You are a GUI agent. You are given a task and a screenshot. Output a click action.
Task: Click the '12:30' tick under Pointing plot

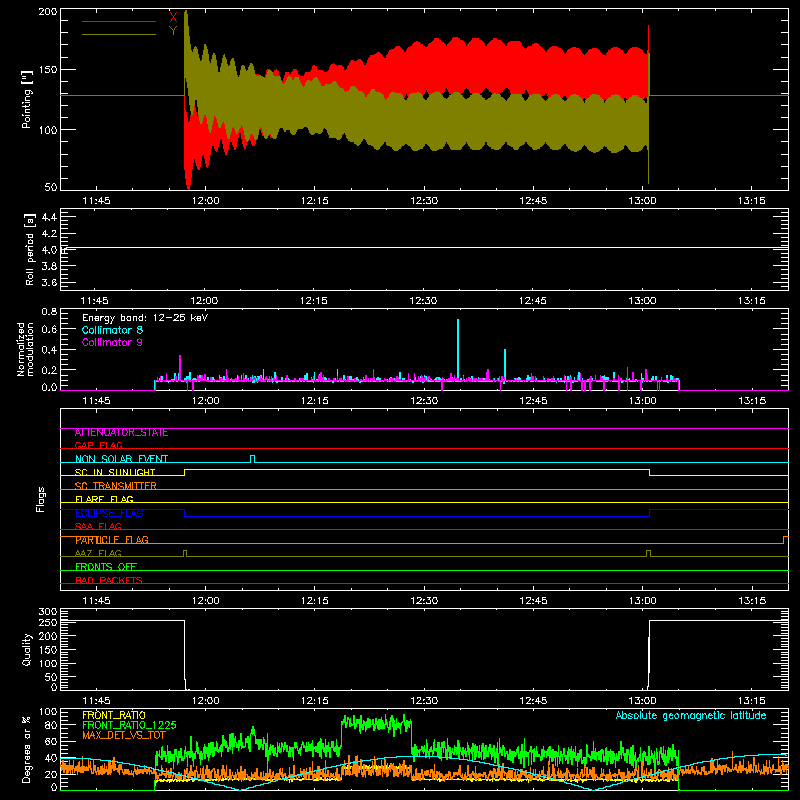424,201
